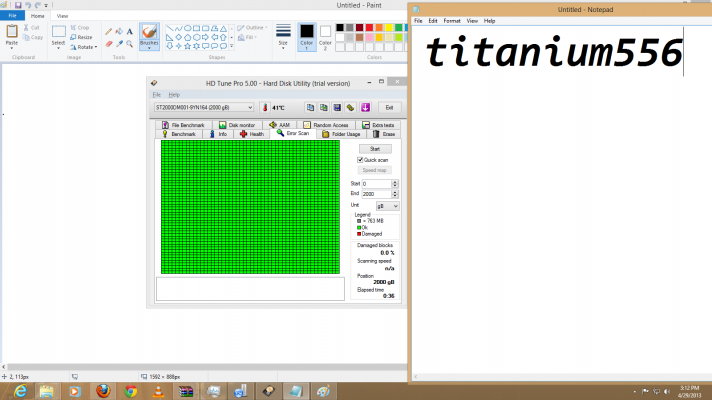712x400 pixels.
Task: Click the disabled Speed map button
Action: point(375,170)
